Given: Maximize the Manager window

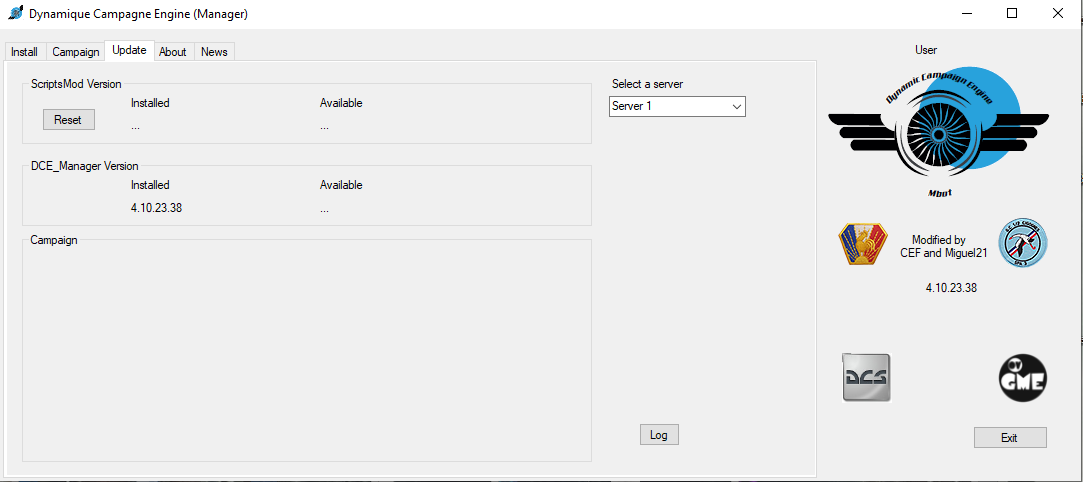Looking at the screenshot, I should click(x=1012, y=13).
